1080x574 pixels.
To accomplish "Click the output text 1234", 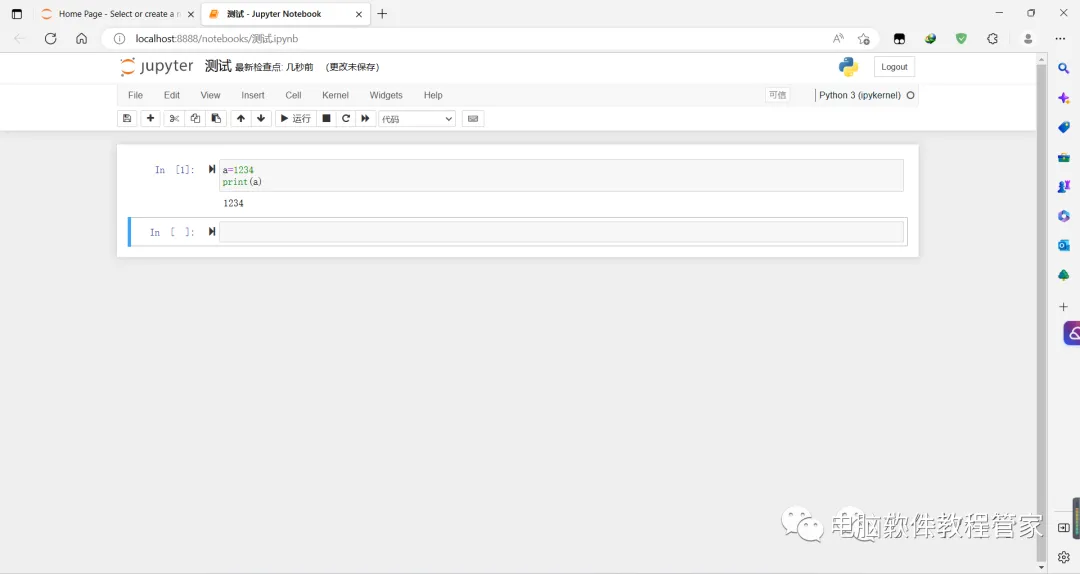I will 233,203.
